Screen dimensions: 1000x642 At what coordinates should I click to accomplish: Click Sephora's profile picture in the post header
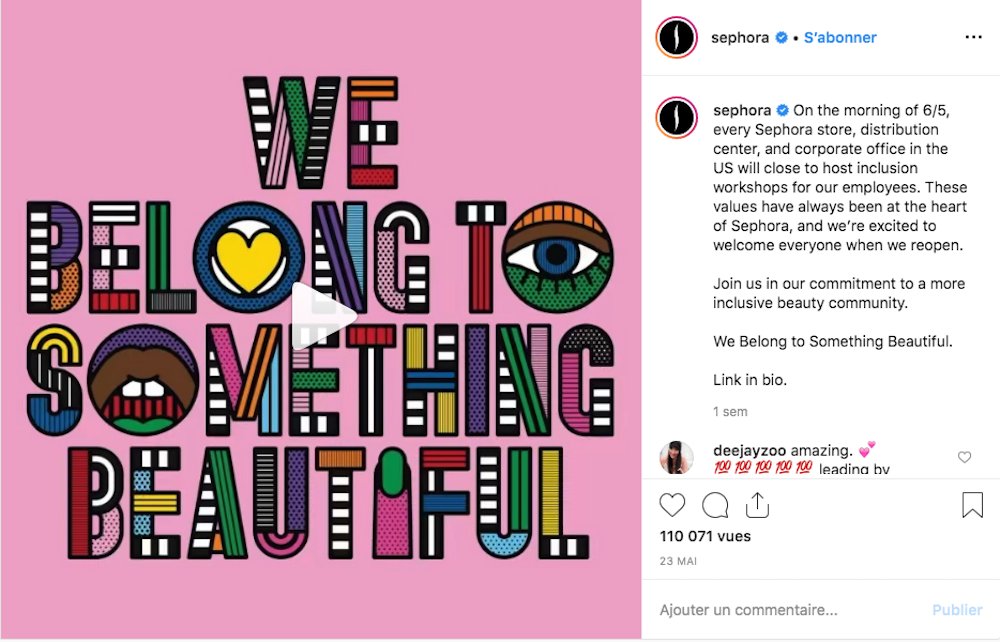[676, 37]
